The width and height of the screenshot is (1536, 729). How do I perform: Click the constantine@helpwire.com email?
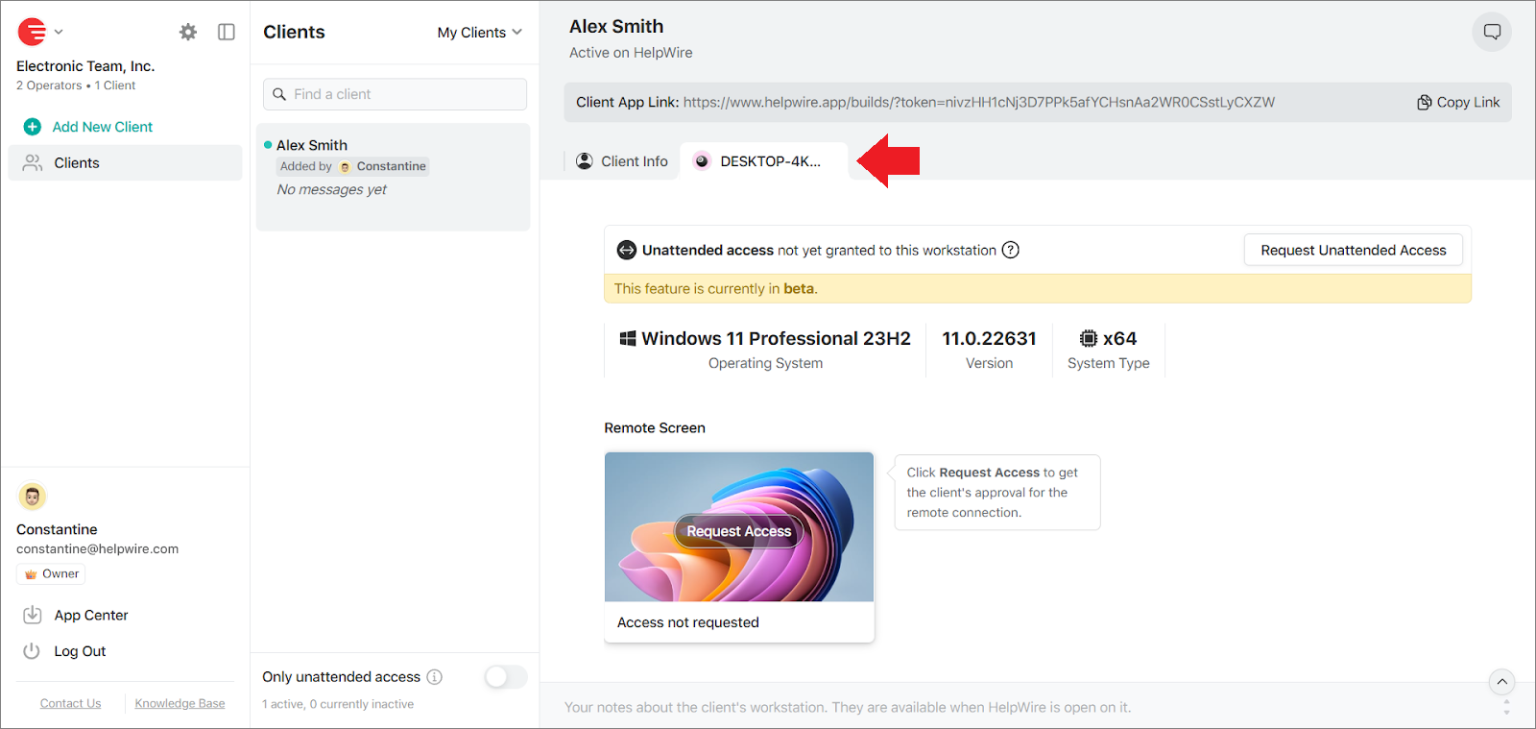(97, 549)
